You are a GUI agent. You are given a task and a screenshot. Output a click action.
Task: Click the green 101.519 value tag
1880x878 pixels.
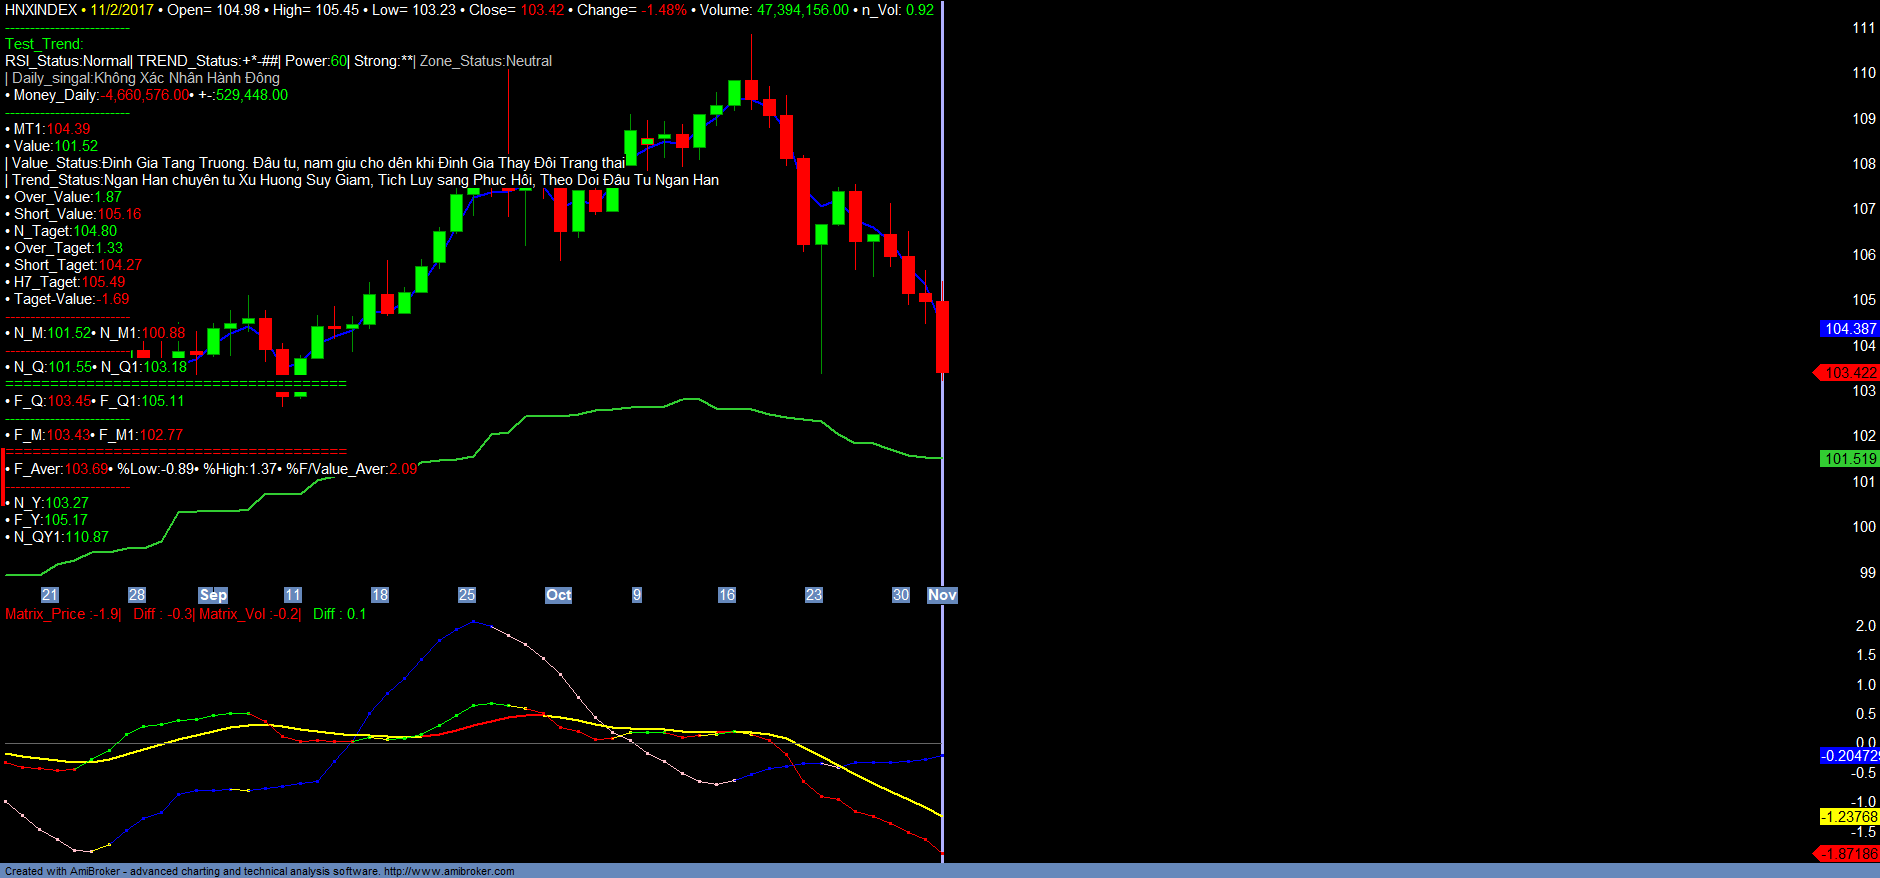point(1849,459)
